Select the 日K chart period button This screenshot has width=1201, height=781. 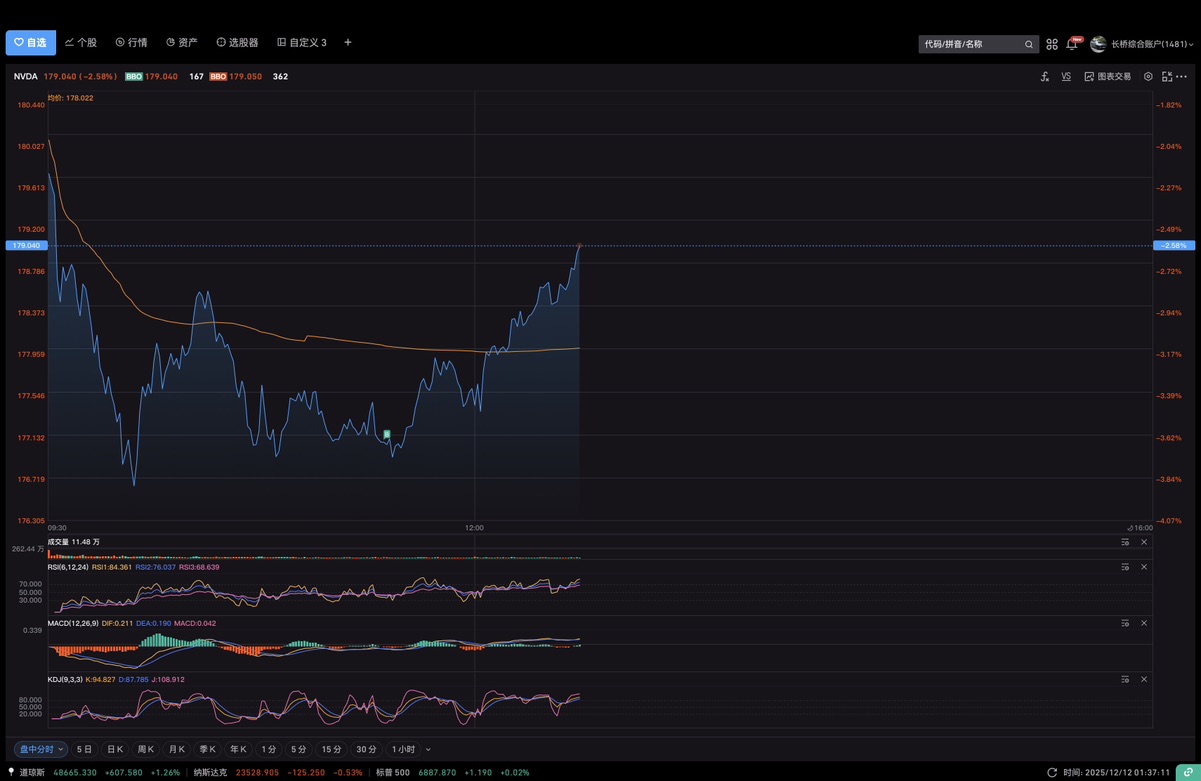point(115,749)
